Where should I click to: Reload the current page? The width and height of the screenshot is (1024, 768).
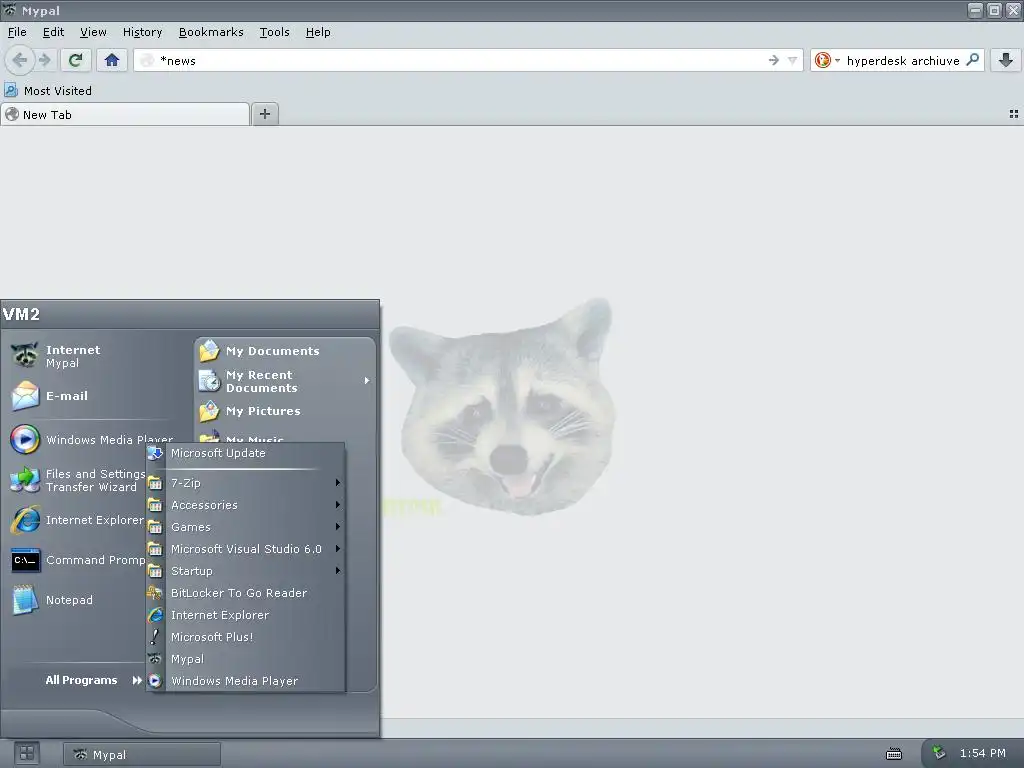click(76, 60)
